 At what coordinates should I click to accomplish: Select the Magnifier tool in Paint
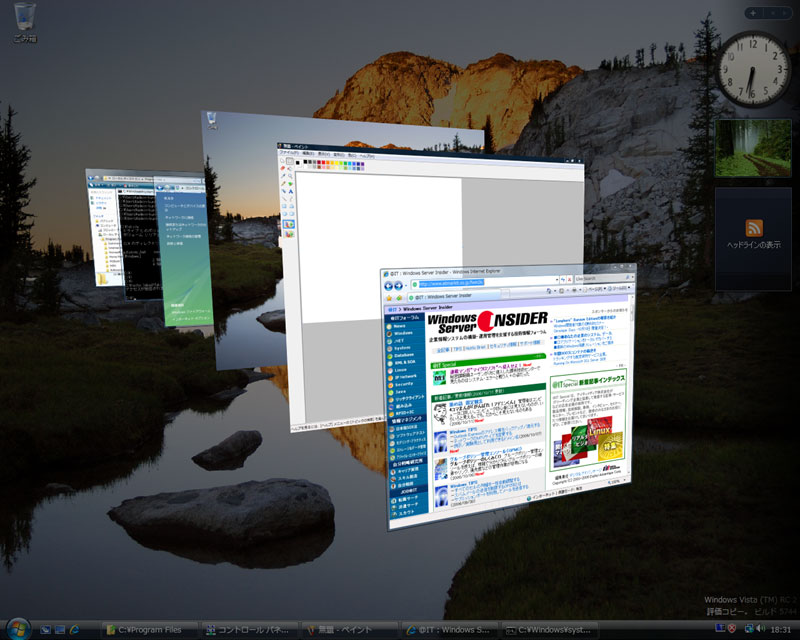point(290,176)
